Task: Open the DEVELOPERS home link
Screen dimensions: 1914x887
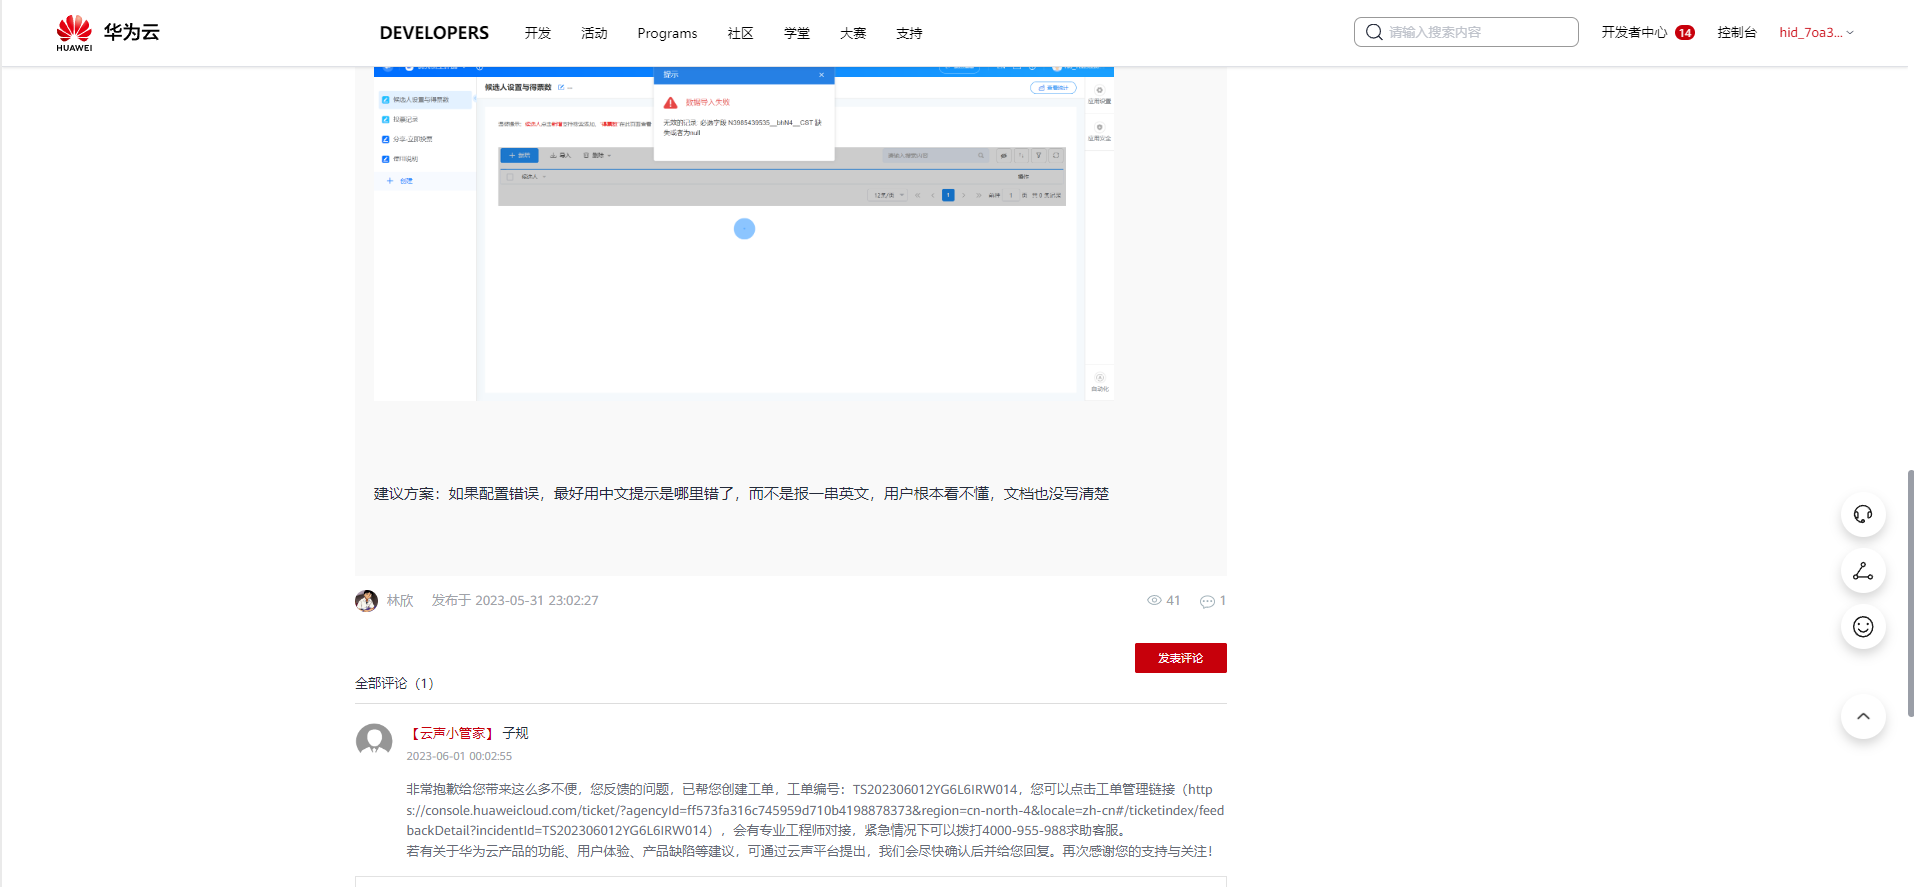Action: point(434,33)
